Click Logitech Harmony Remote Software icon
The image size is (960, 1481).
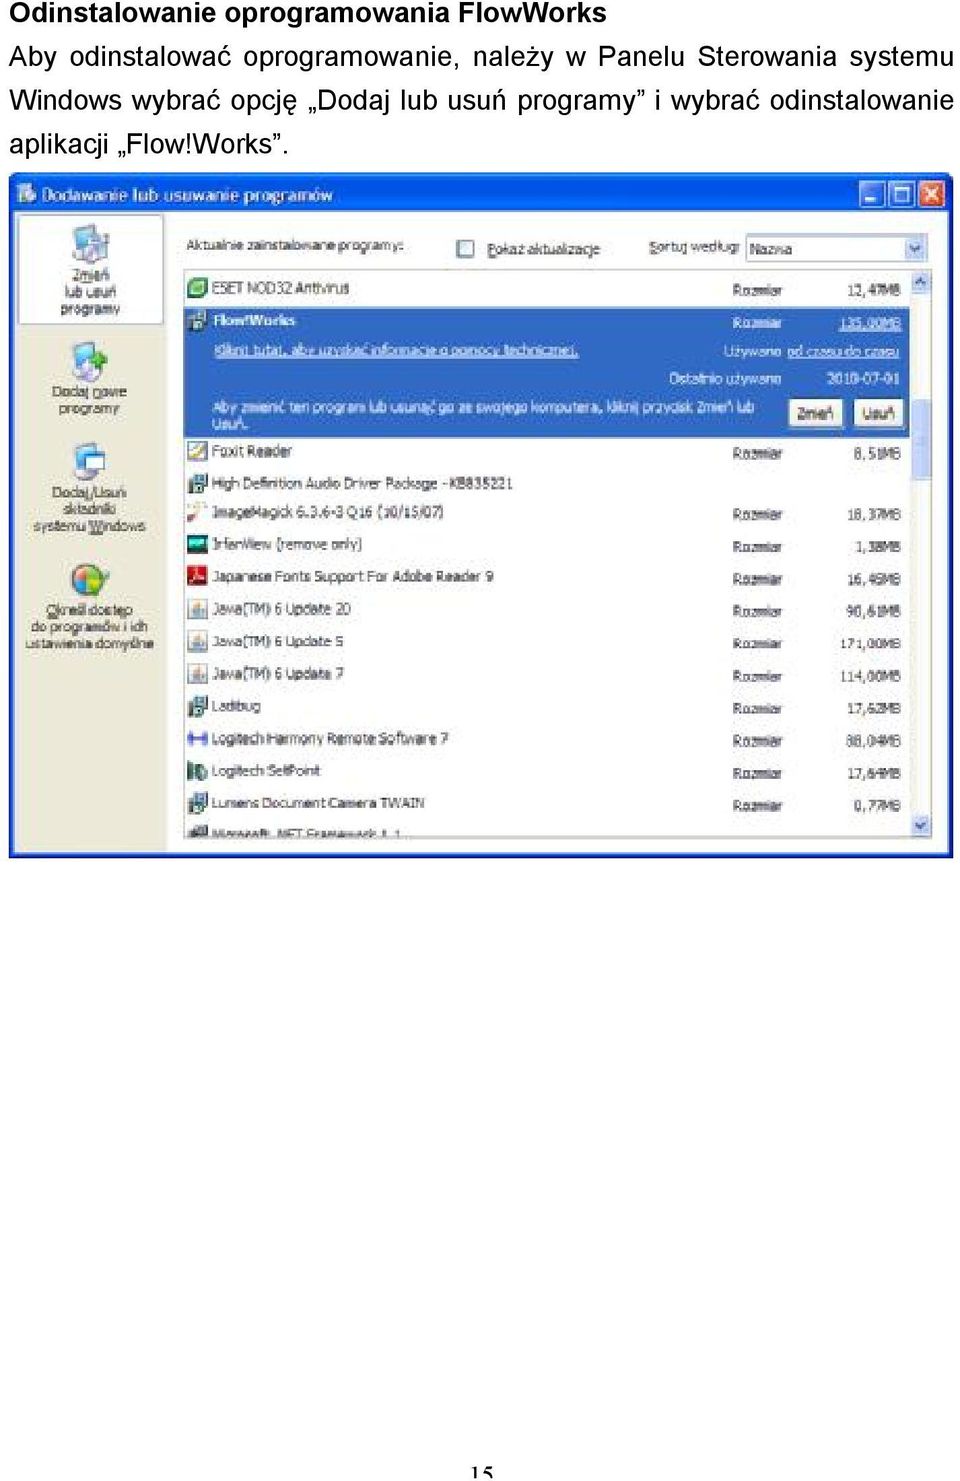[x=197, y=738]
